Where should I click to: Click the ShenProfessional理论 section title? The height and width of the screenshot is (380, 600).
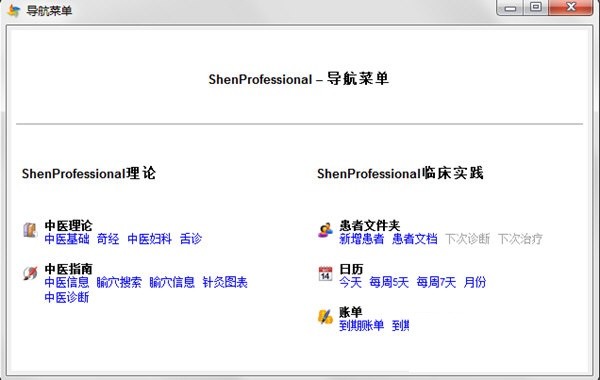click(89, 173)
